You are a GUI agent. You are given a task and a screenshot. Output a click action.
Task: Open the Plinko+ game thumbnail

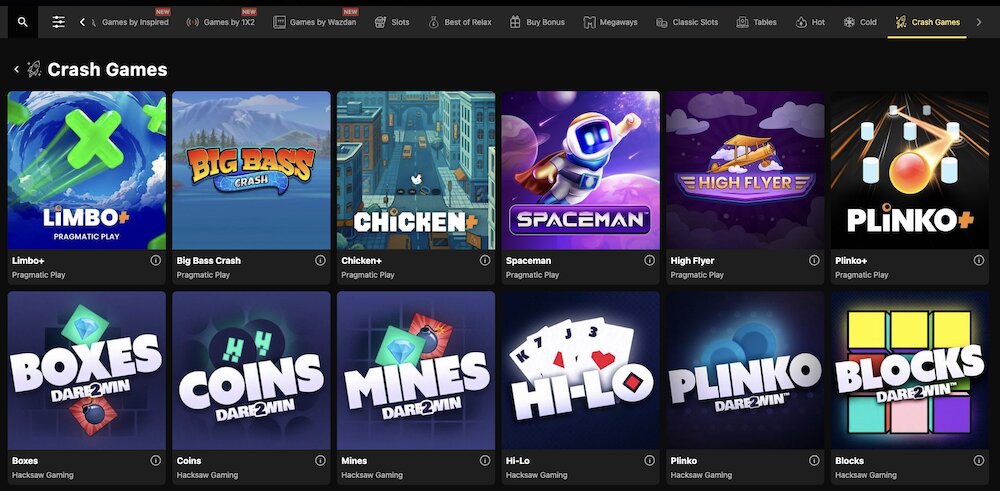[x=909, y=170]
